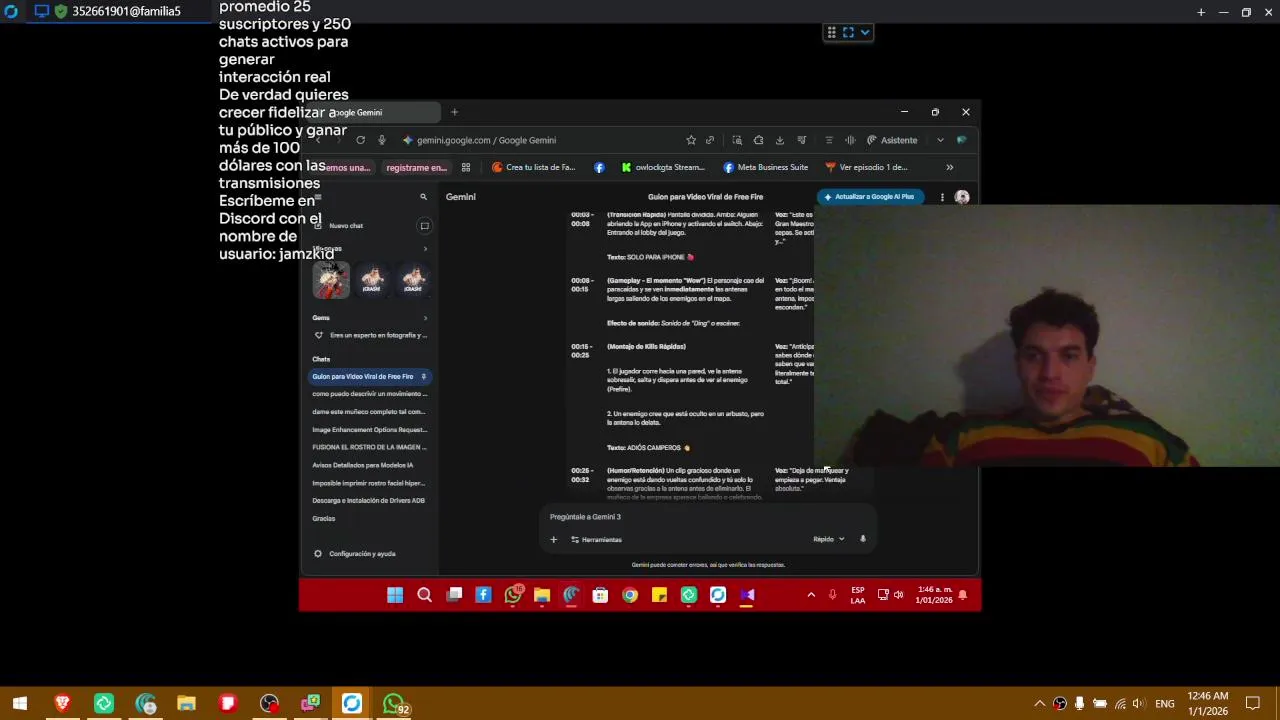The height and width of the screenshot is (720, 1280).
Task: Open Gemini three-dot options menu
Action: (x=942, y=197)
